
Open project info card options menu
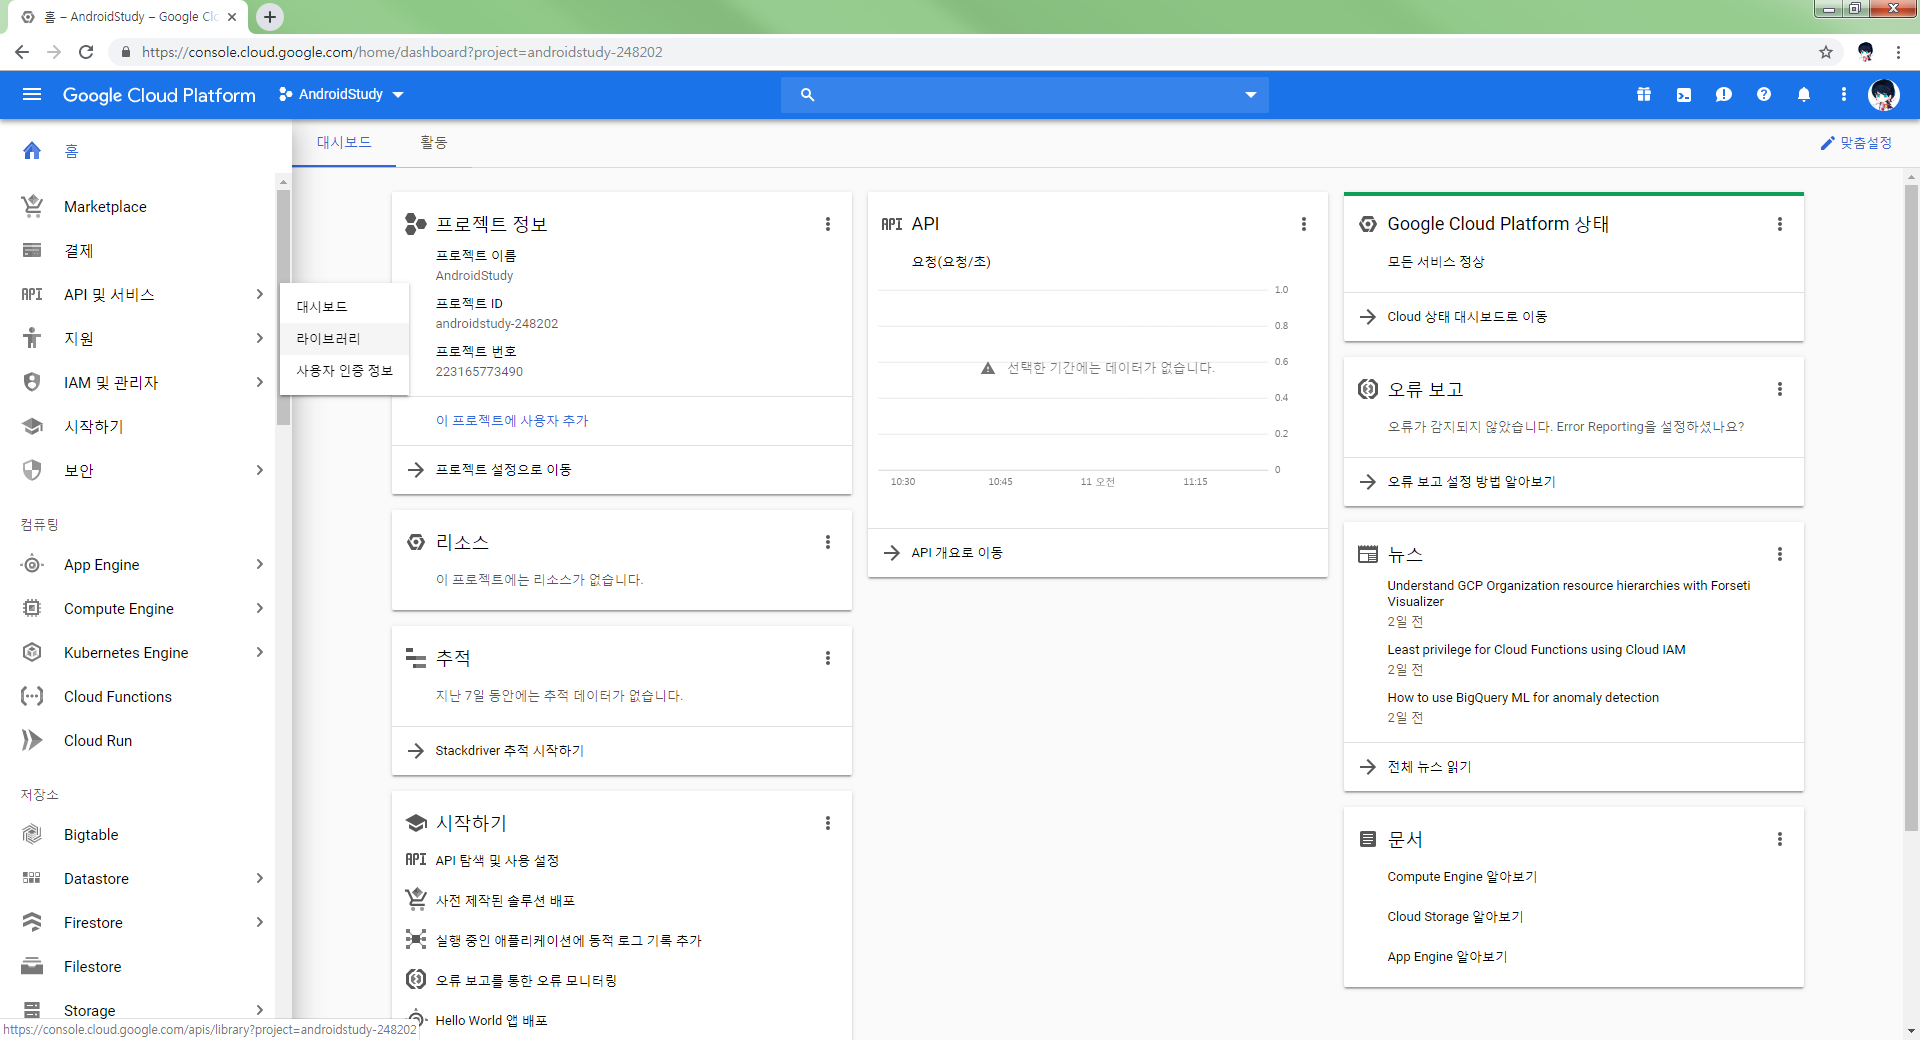pyautogui.click(x=828, y=224)
